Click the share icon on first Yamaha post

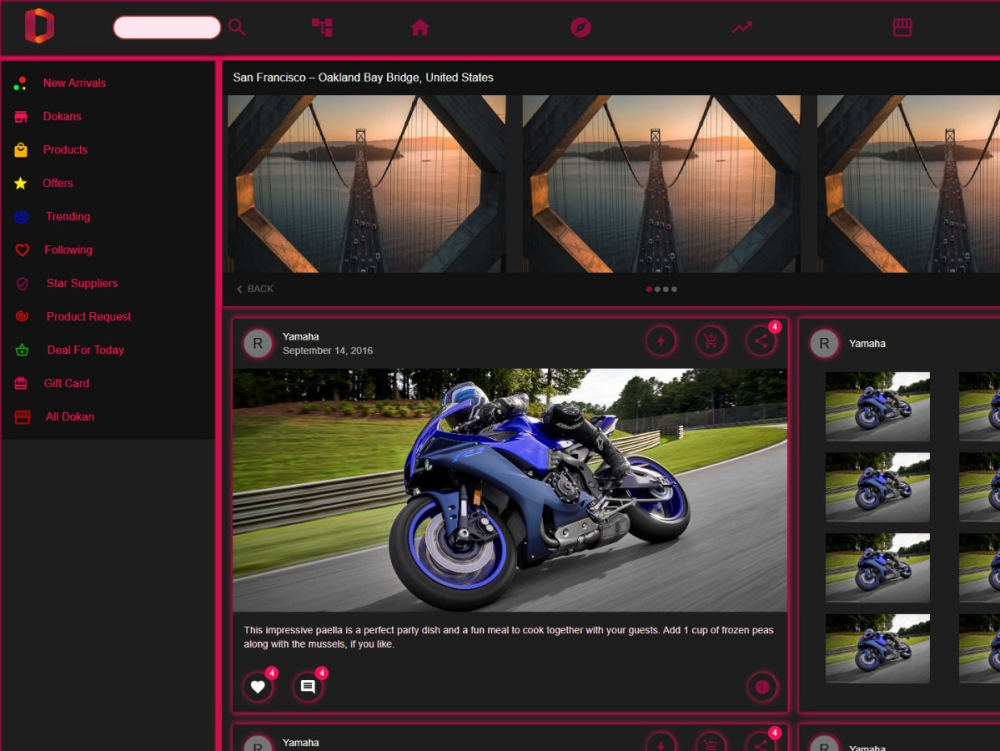pyautogui.click(x=761, y=341)
